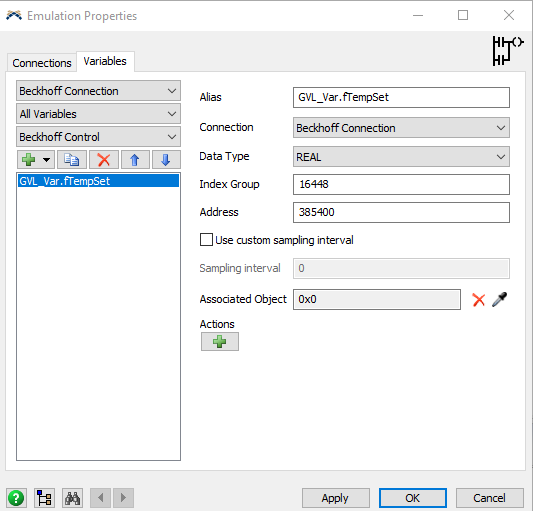Click into the Address input field
Viewport: 533px width, 511px height.
coord(401,212)
